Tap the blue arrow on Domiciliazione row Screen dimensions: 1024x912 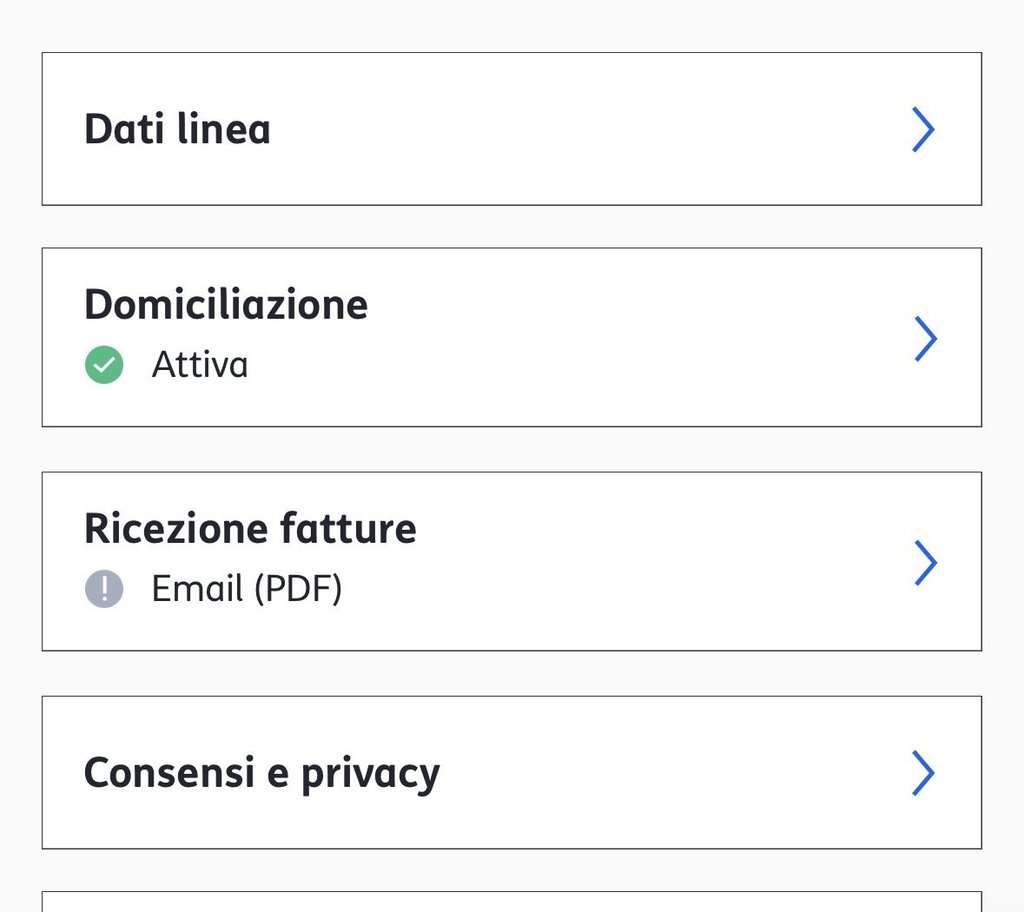tap(926, 338)
